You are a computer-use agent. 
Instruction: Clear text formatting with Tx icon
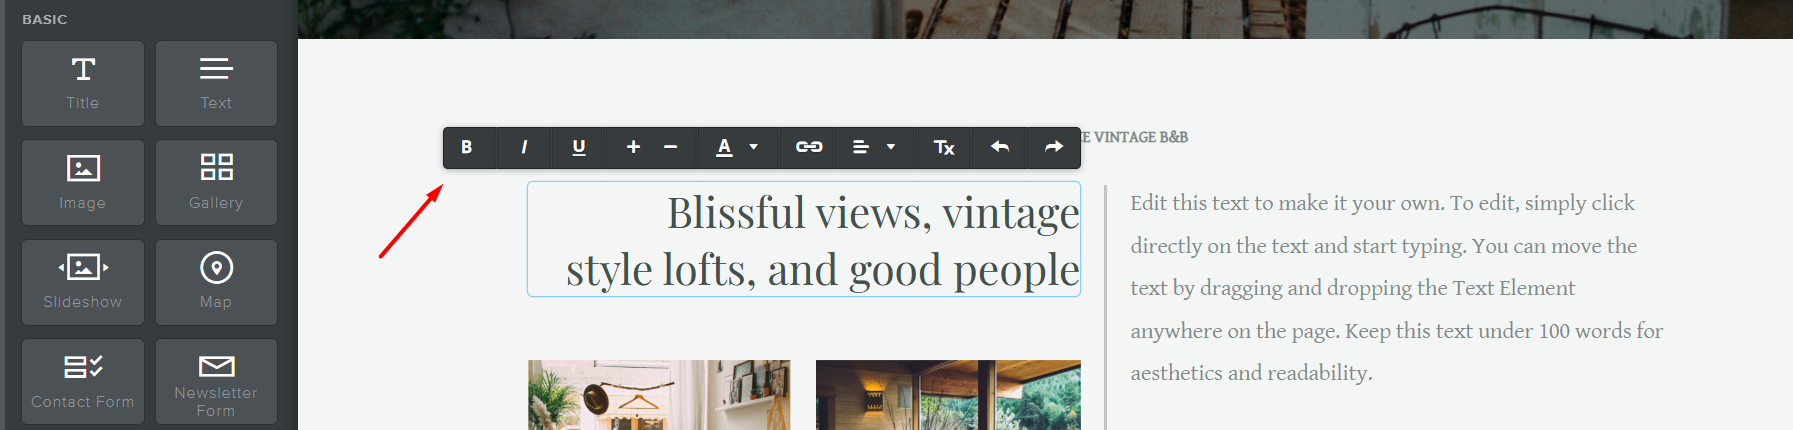tap(944, 147)
